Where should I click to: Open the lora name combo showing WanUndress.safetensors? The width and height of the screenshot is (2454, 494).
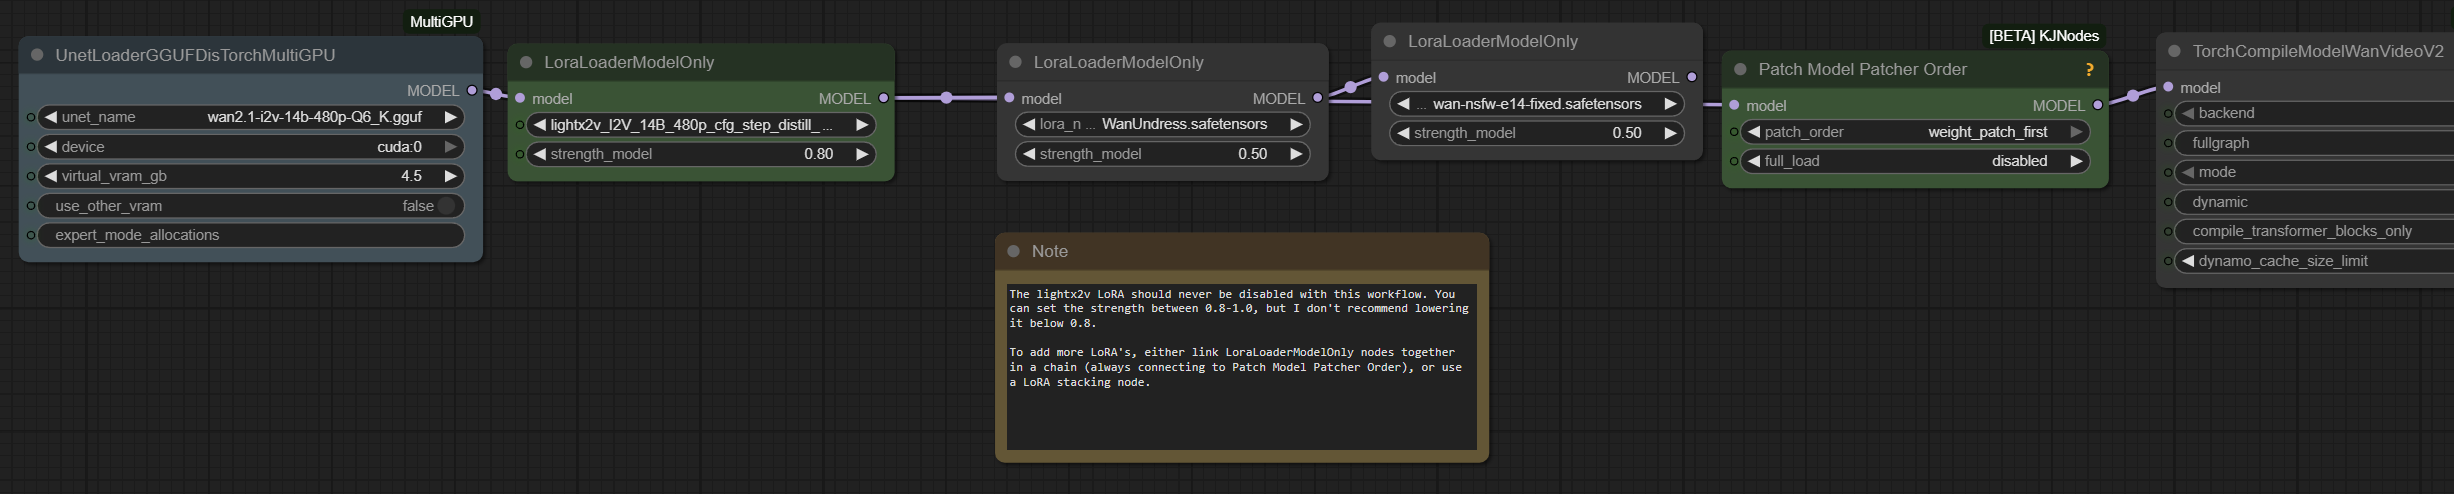1163,124
